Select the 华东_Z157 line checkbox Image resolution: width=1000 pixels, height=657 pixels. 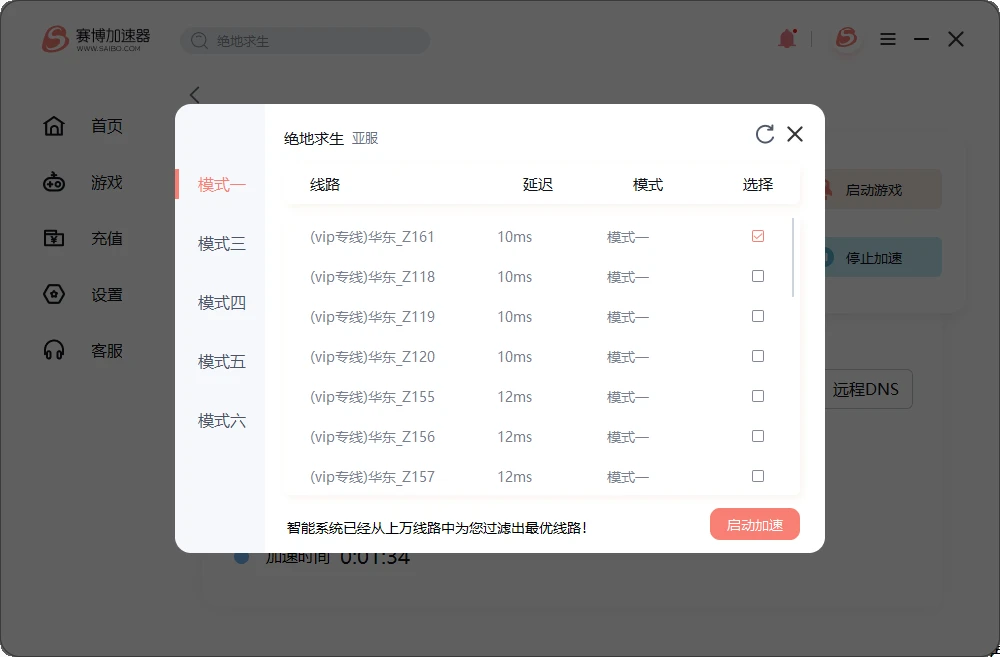coord(758,476)
